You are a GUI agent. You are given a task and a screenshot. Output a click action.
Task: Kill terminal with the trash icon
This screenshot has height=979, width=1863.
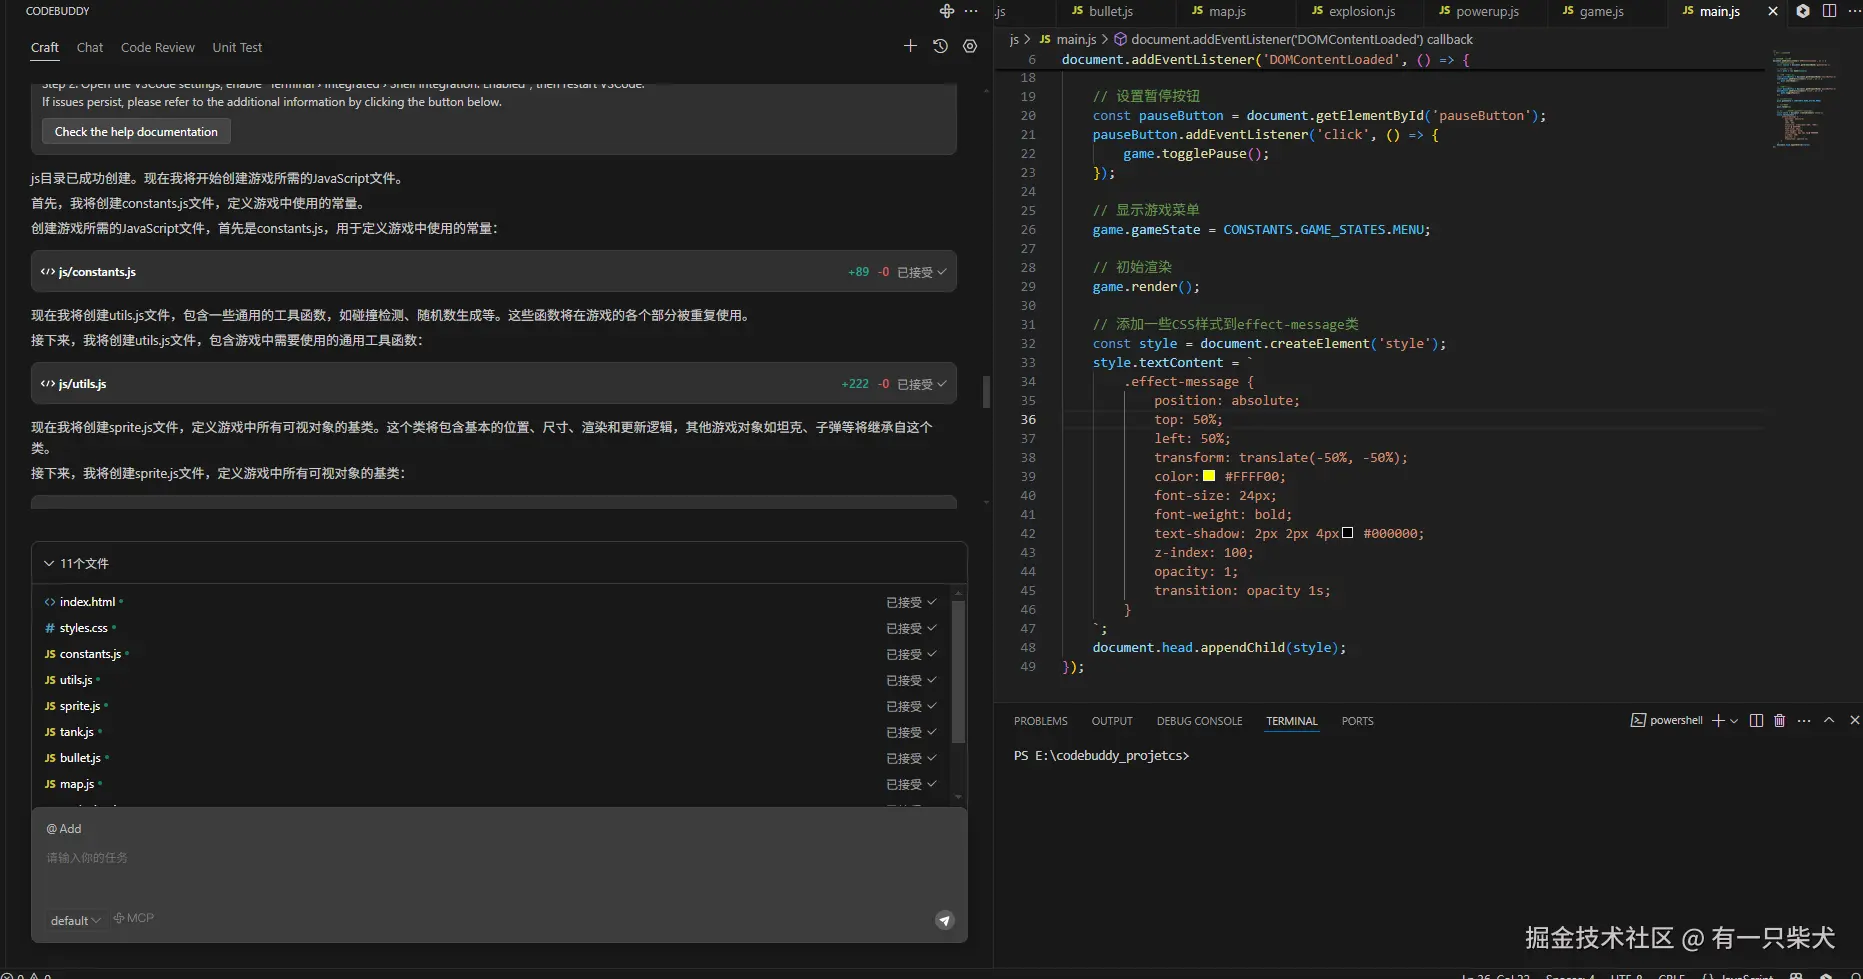(x=1779, y=720)
